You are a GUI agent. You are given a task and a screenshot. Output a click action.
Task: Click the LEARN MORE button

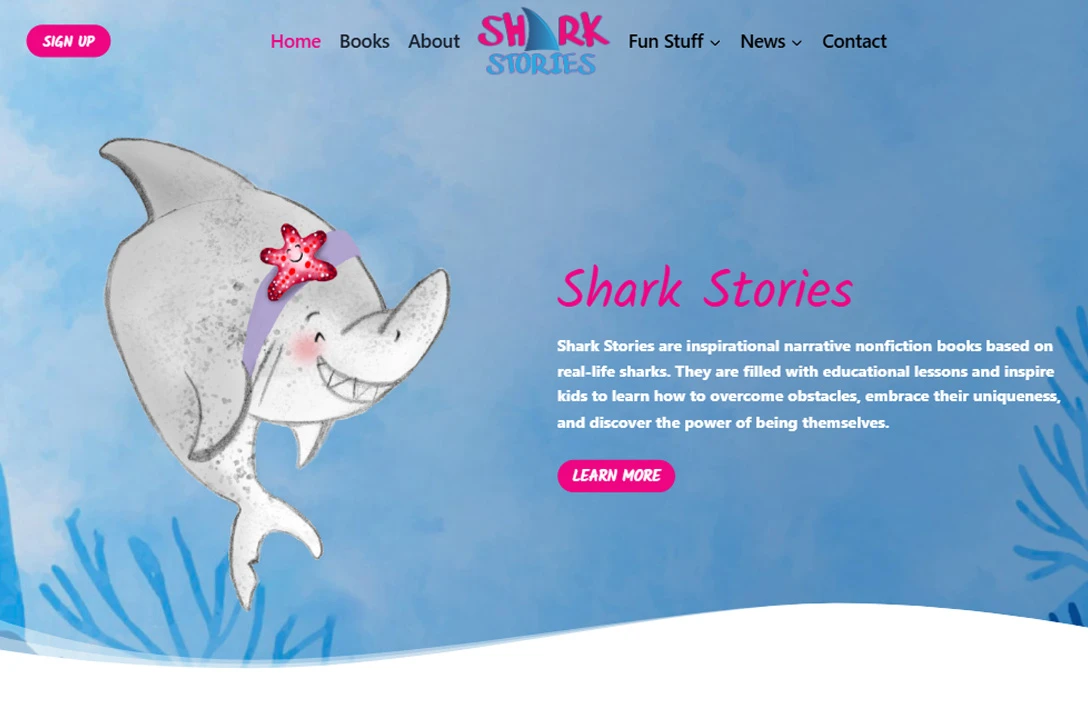616,476
